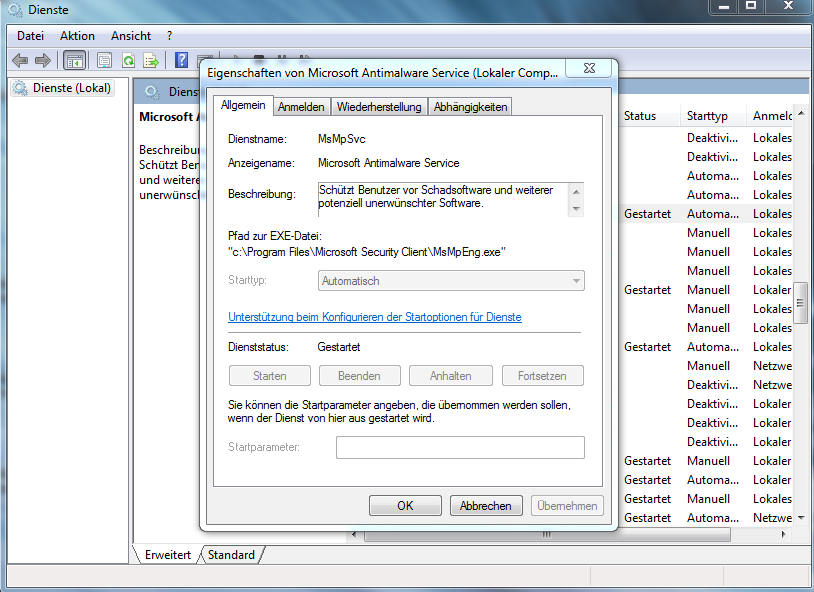814x592 pixels.
Task: Select the Erweitert view tab
Action: pos(167,555)
